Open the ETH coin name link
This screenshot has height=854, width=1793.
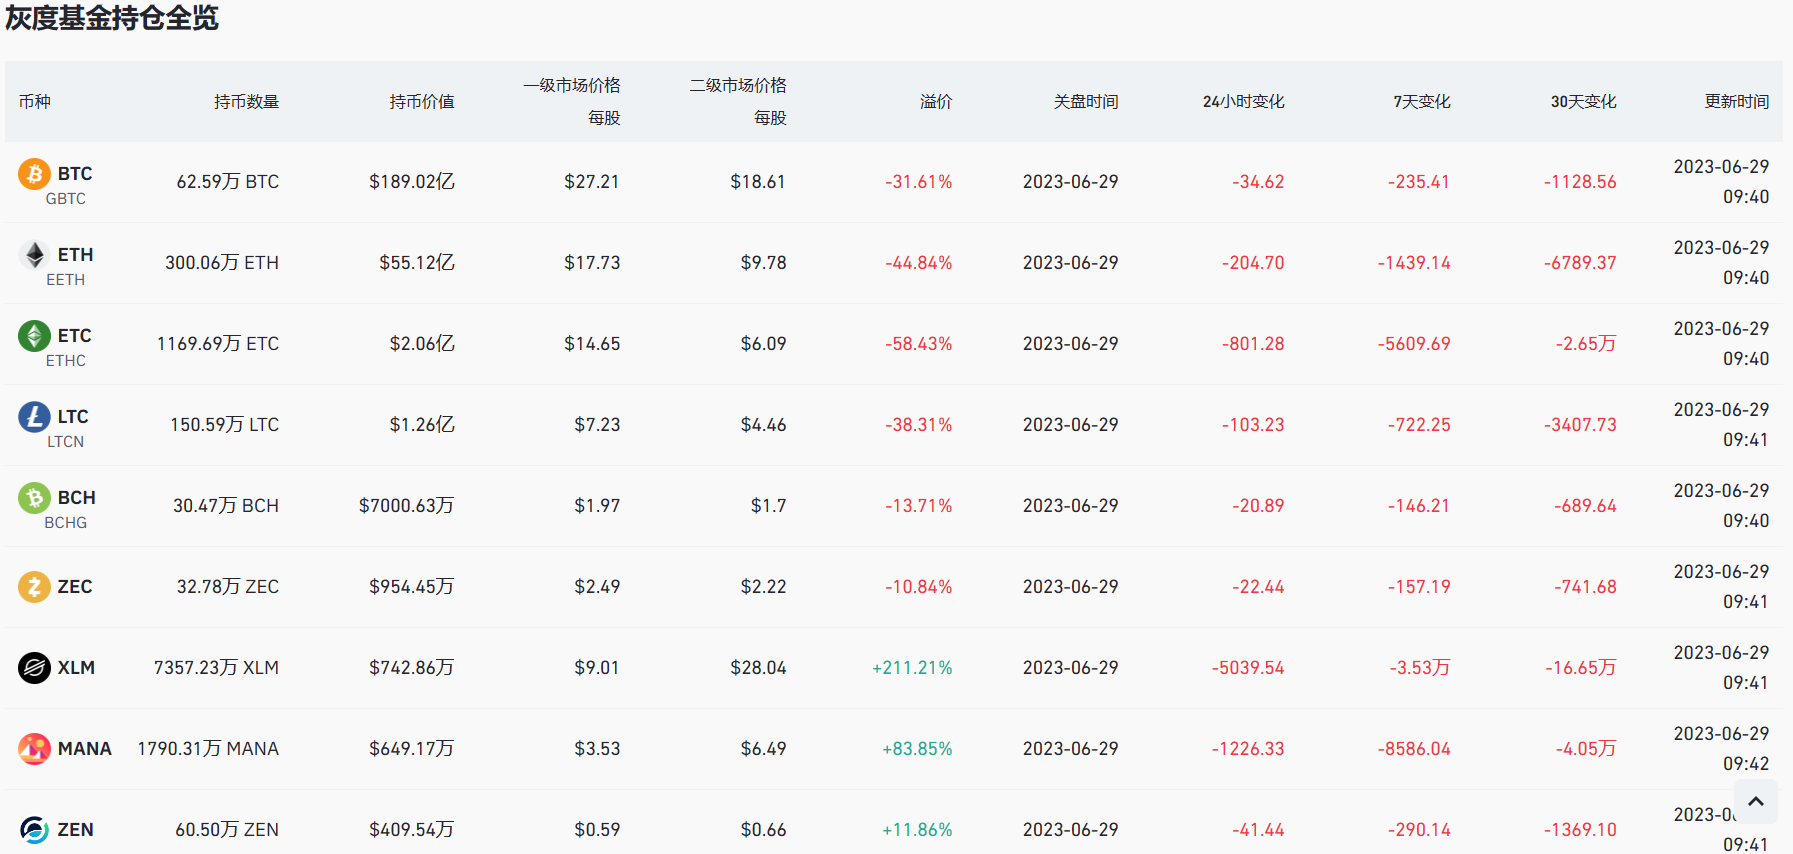click(75, 255)
